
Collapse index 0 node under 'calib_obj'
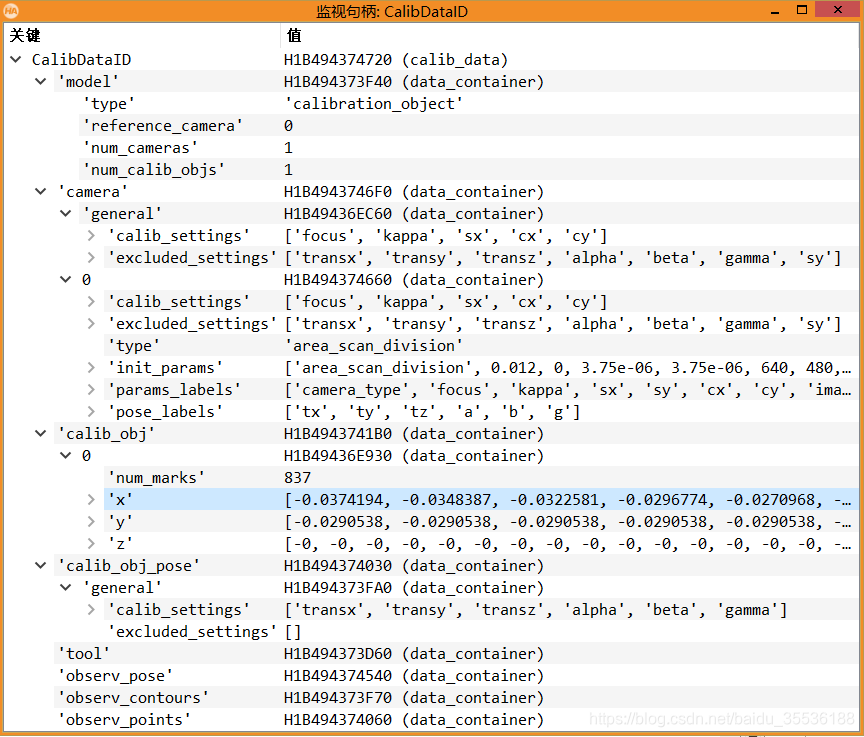point(66,456)
